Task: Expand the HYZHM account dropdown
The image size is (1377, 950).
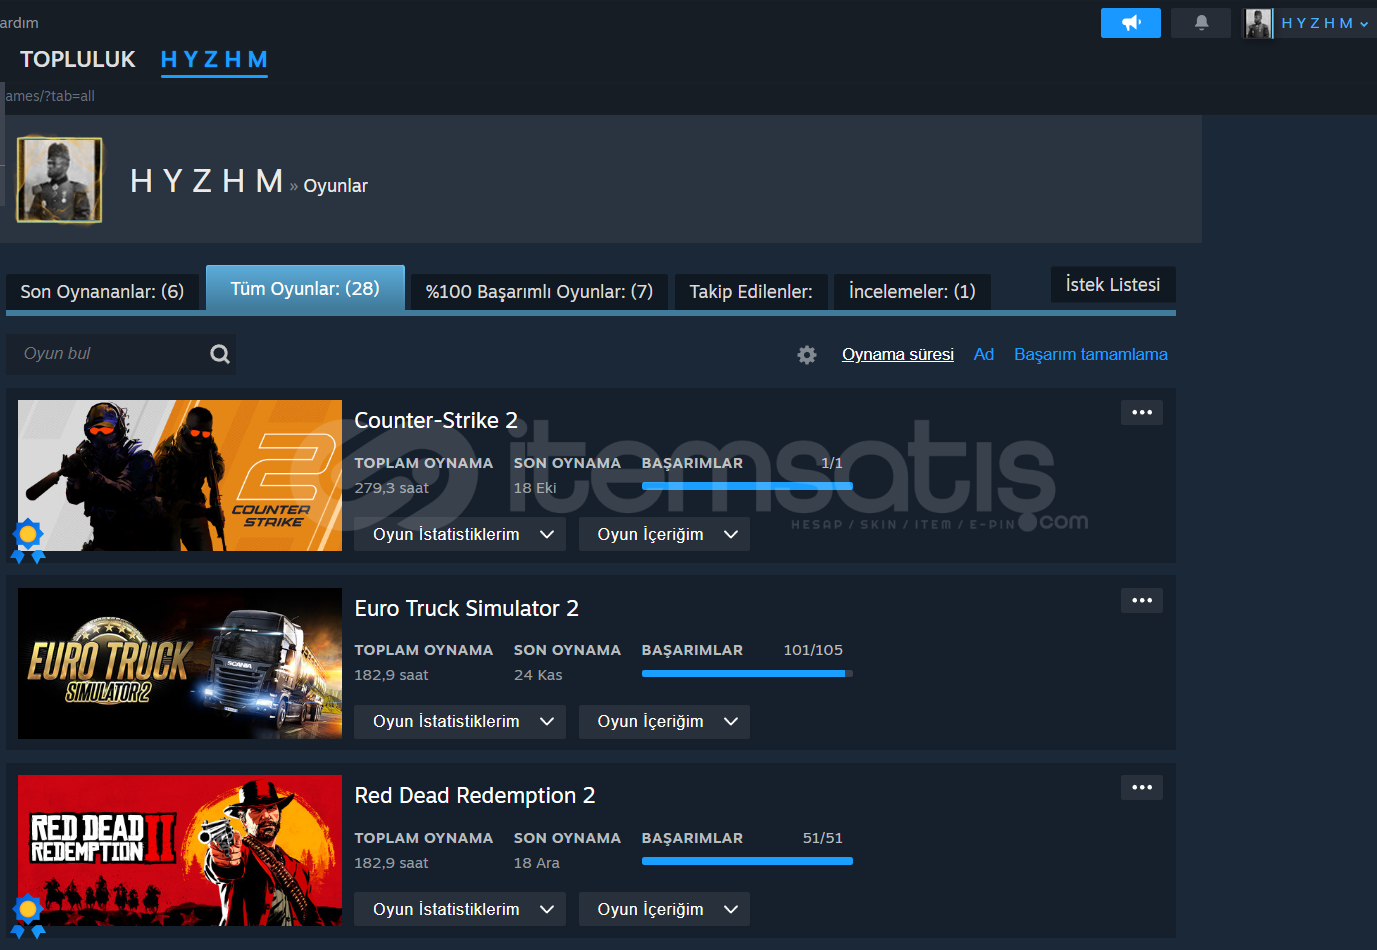Action: 1324,23
